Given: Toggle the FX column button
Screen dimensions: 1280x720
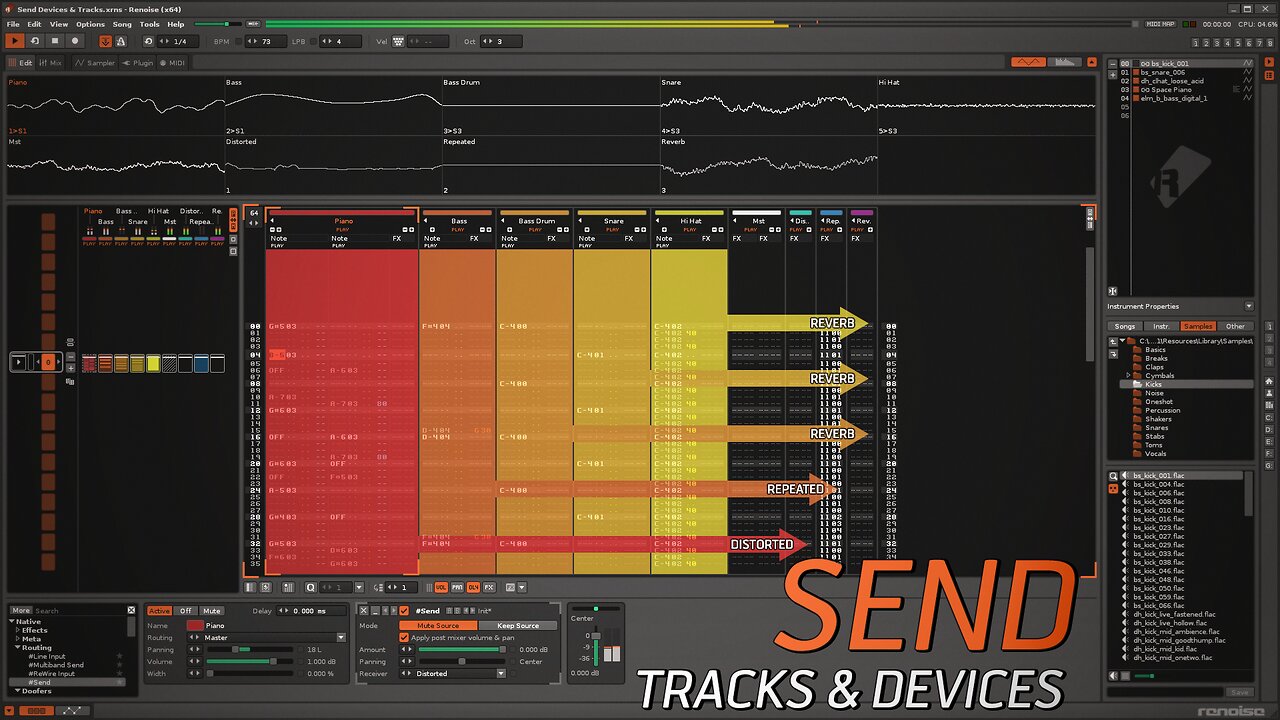Looking at the screenshot, I should (x=489, y=587).
